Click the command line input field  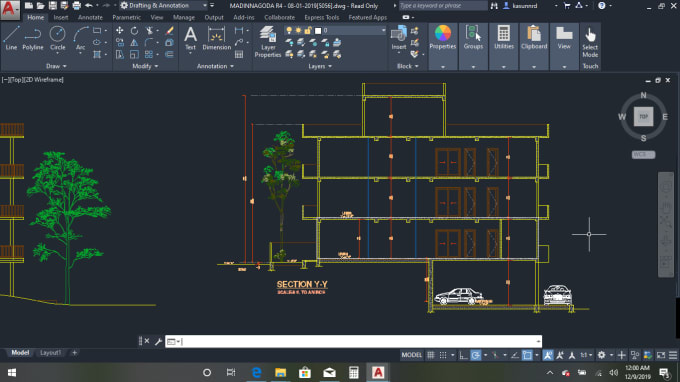(353, 342)
